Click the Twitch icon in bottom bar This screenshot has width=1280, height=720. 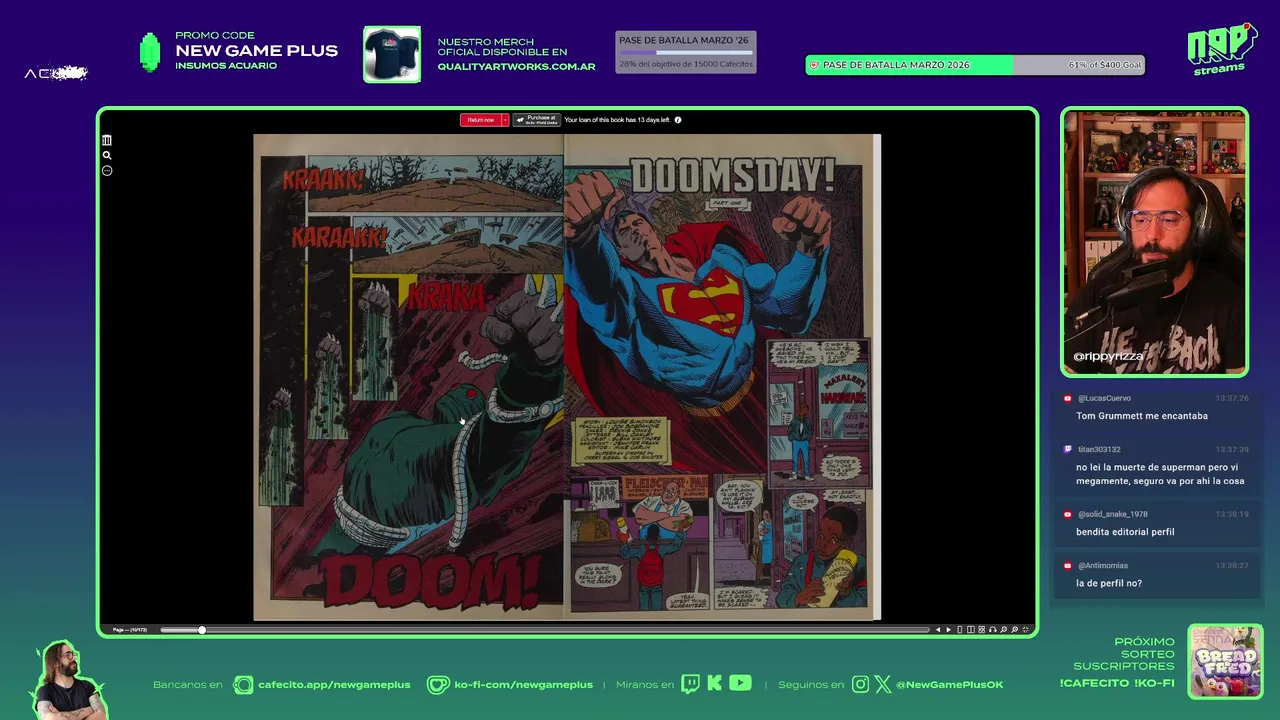690,684
